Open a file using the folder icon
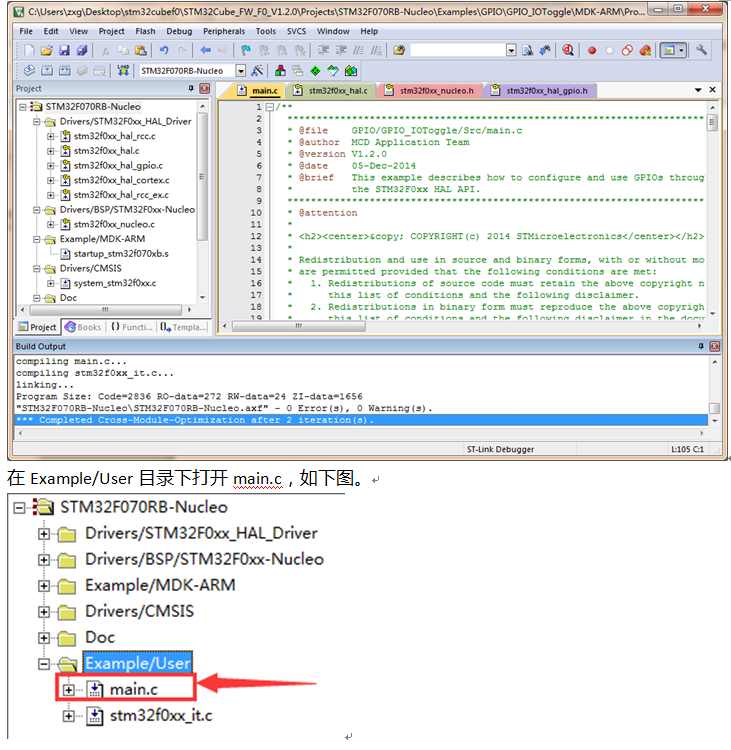 (46, 50)
